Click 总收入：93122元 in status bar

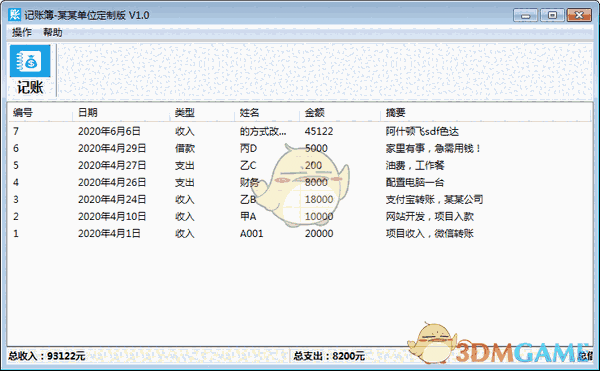pos(47,356)
